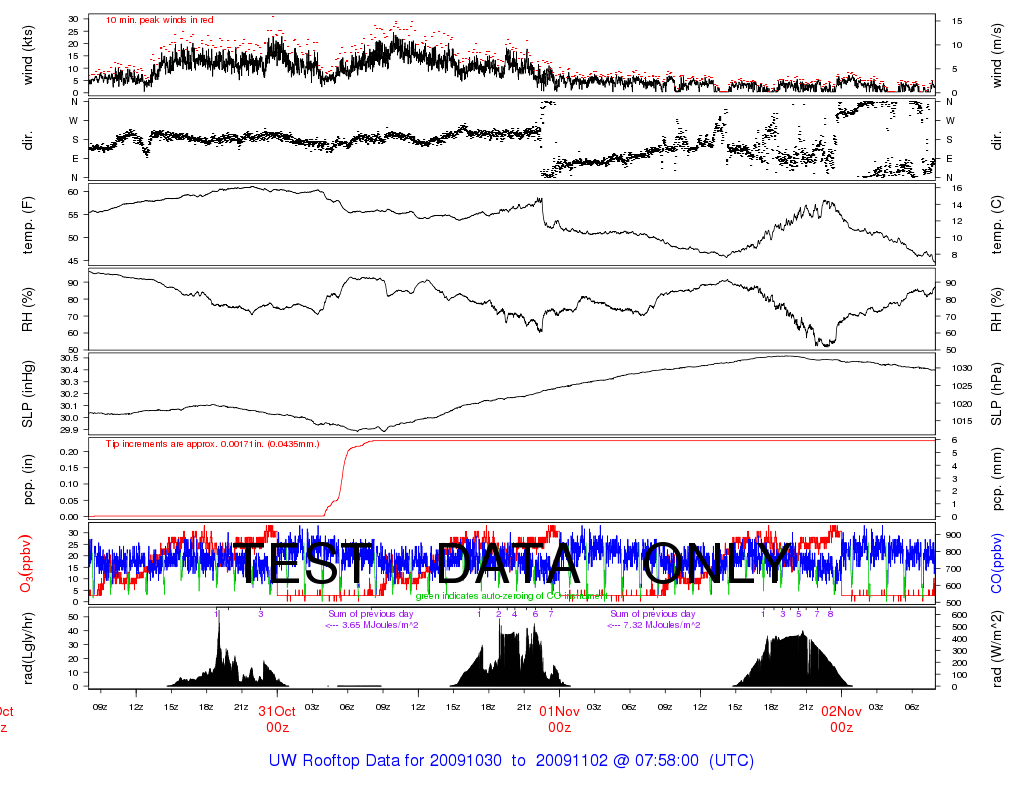The width and height of the screenshot is (1024, 800).
Task: Click the '900' CO axis tick value
Action: 953,535
